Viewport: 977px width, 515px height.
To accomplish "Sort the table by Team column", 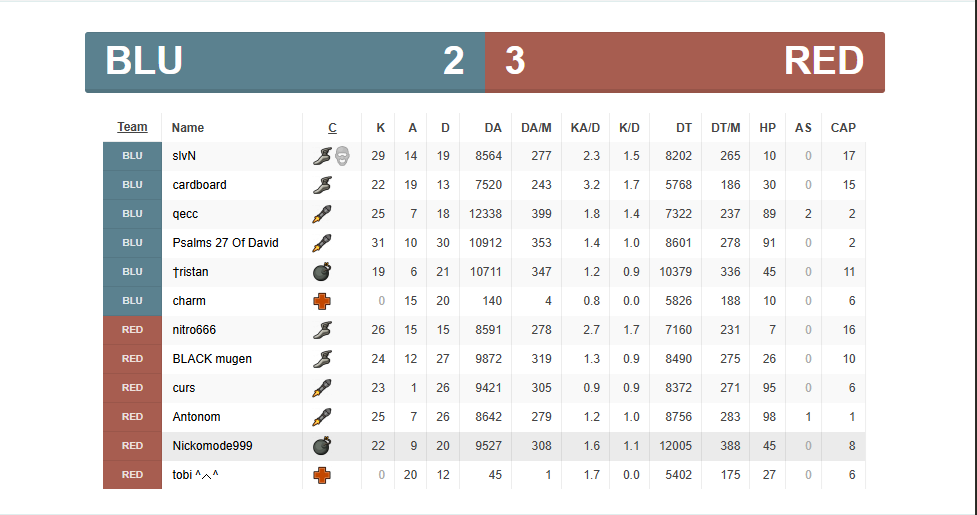I will click(x=132, y=127).
